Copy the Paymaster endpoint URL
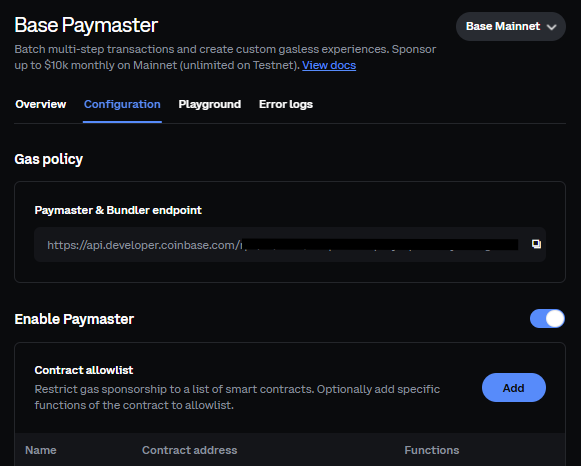581x466 pixels. [x=536, y=244]
